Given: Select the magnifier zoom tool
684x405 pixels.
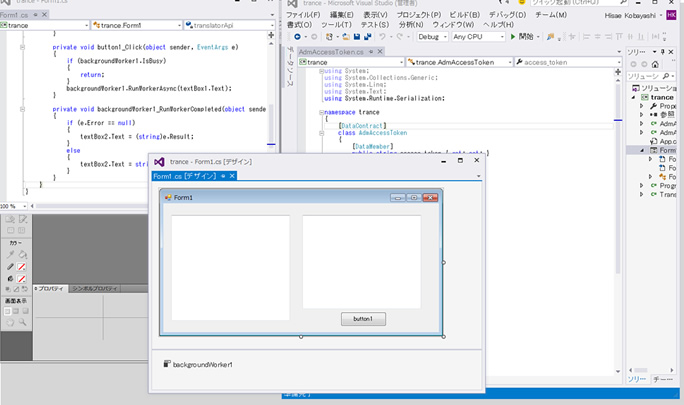Looking at the screenshot, I should [x=21, y=322].
